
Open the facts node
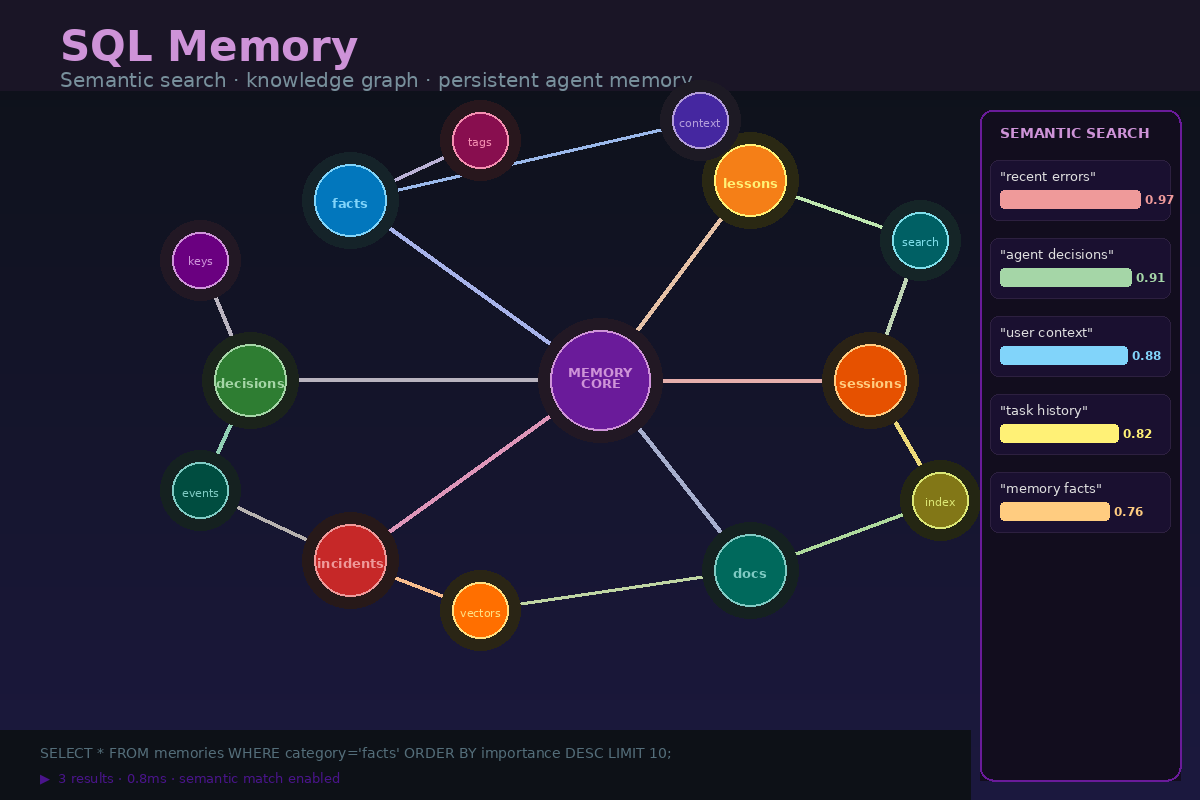(349, 201)
